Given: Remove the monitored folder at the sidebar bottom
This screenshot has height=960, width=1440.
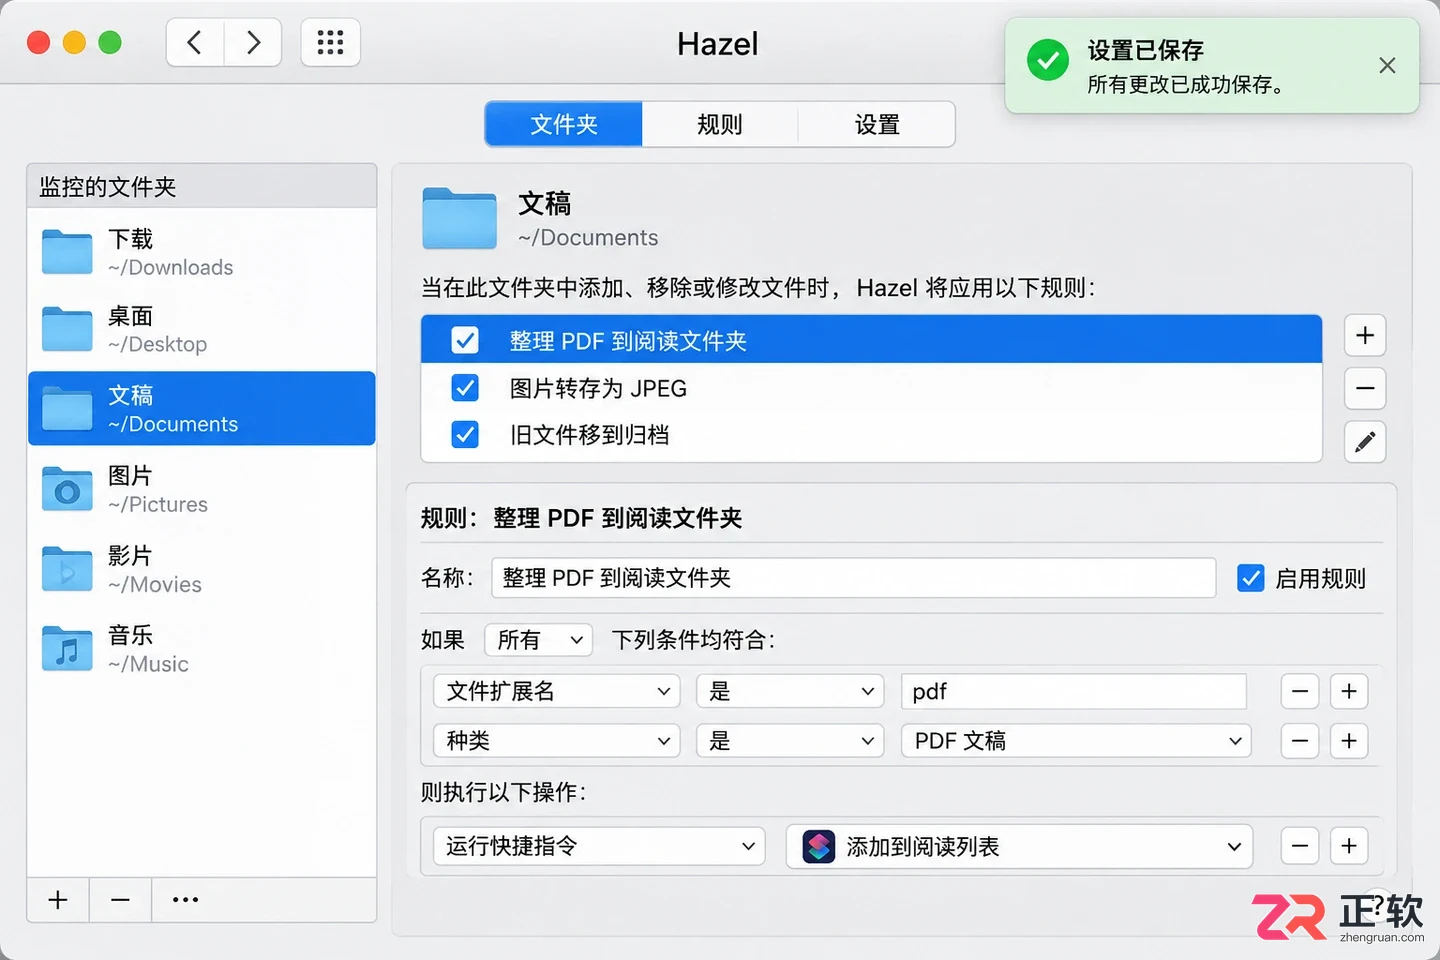Looking at the screenshot, I should tap(120, 900).
